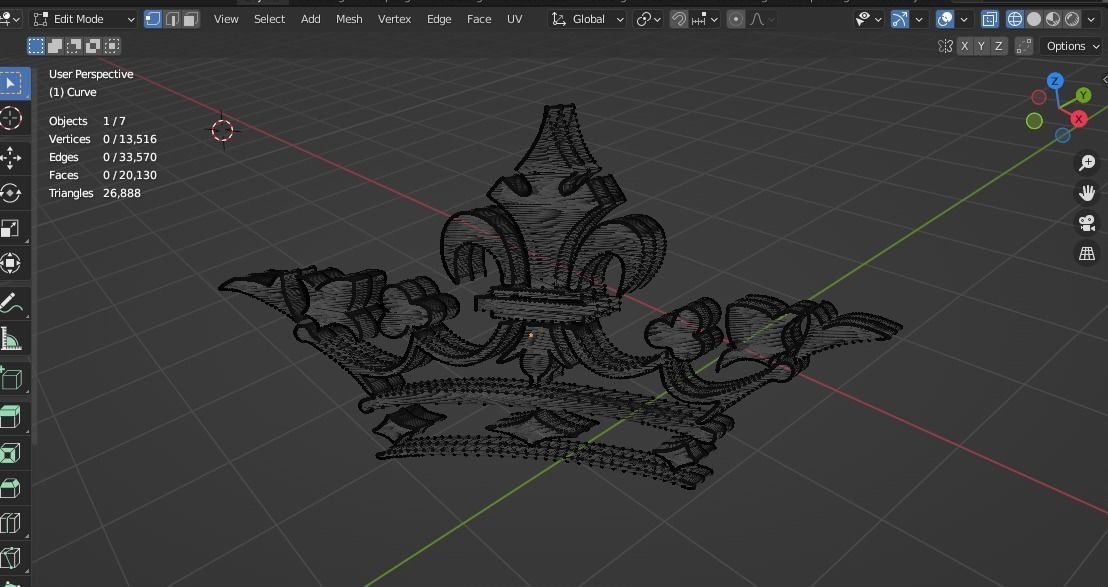Toggle viewport gizmos display

pos(900,19)
